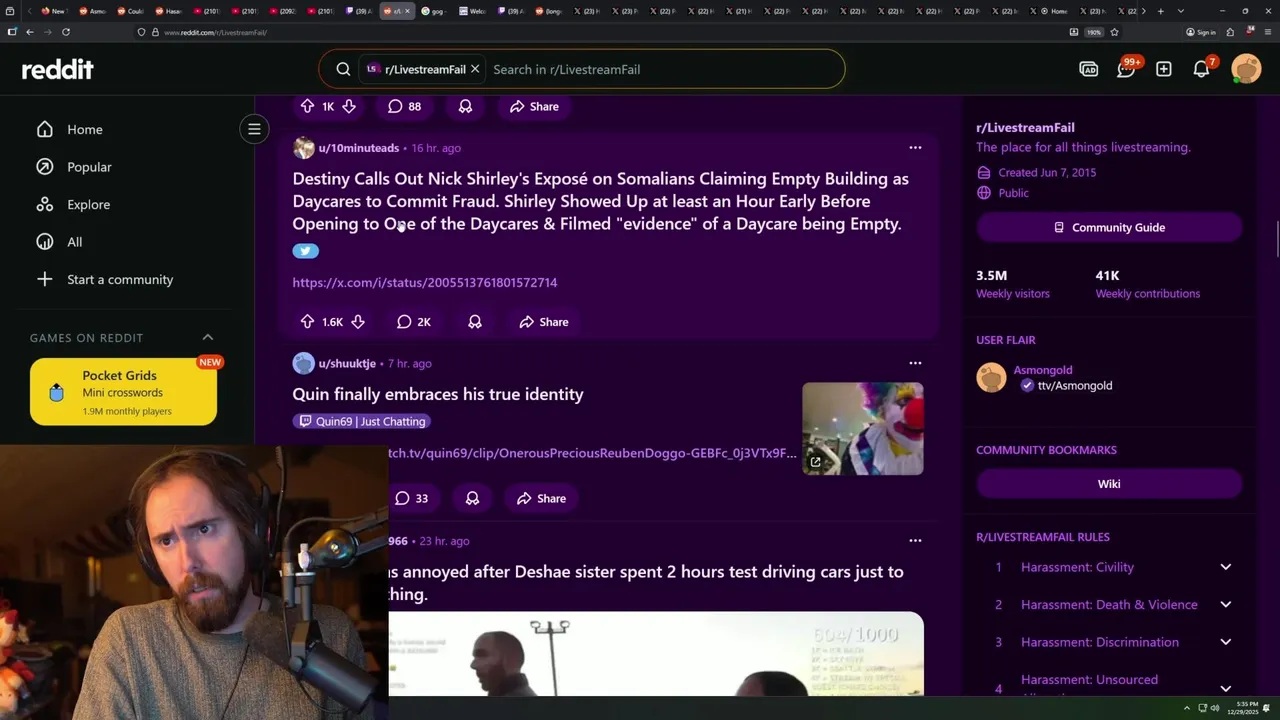
Task: Reload the page
Action: click(x=66, y=32)
